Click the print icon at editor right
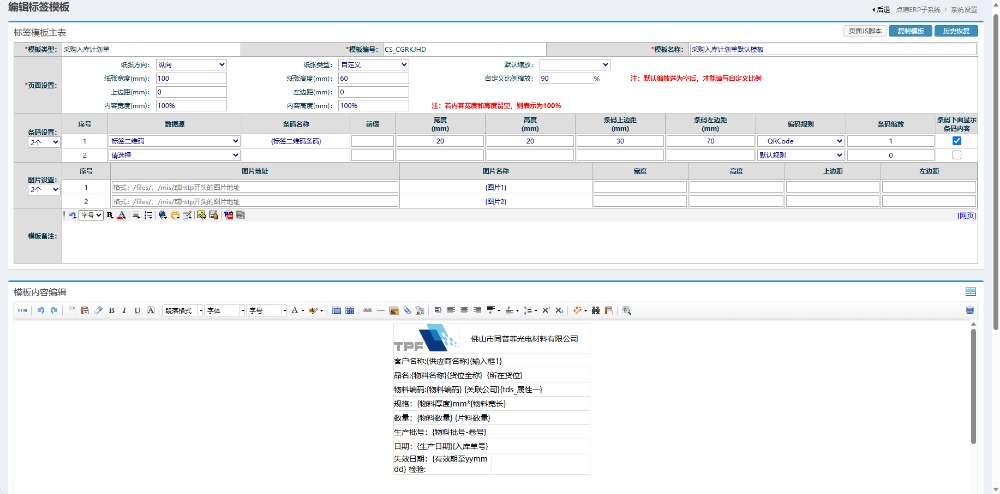The height and width of the screenshot is (494, 1000). coord(970,310)
